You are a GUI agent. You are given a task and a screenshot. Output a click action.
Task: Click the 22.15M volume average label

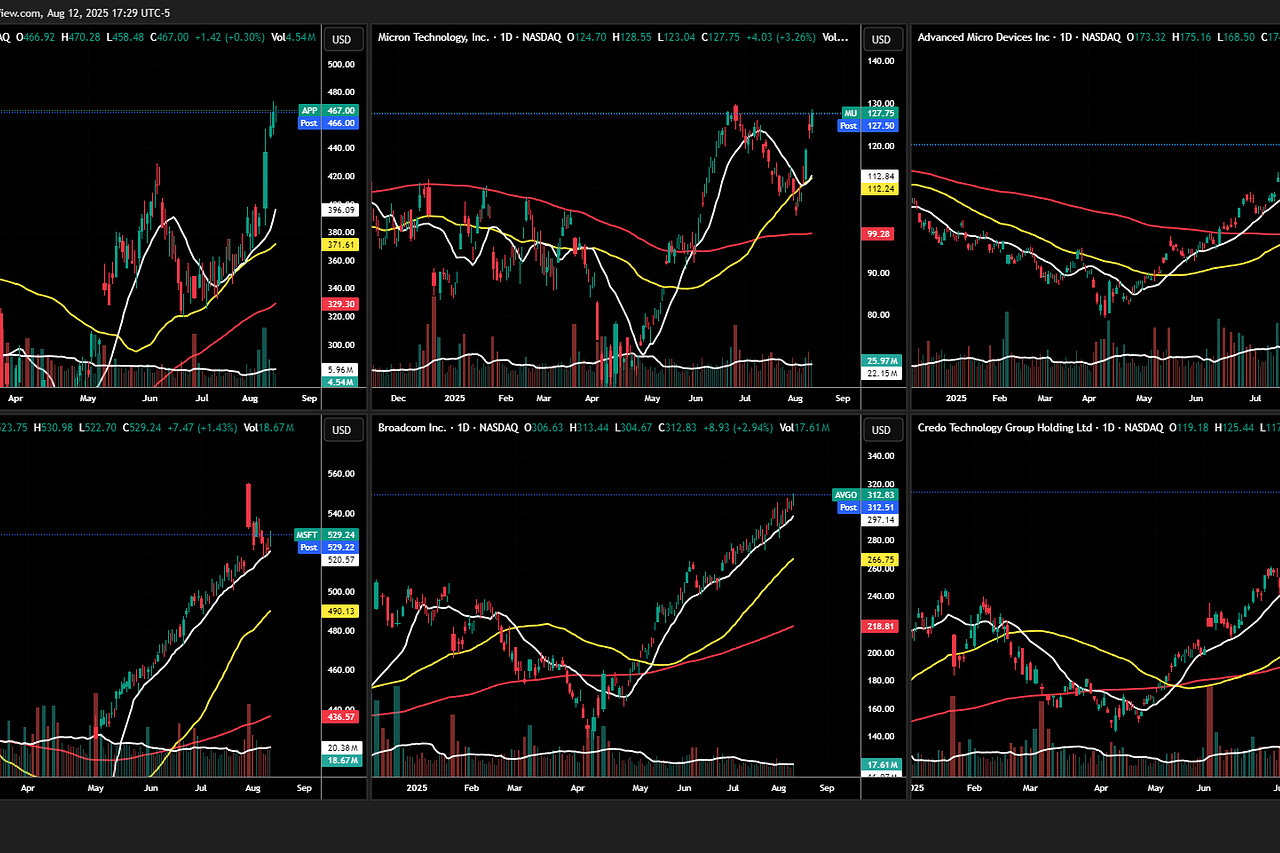(x=881, y=373)
